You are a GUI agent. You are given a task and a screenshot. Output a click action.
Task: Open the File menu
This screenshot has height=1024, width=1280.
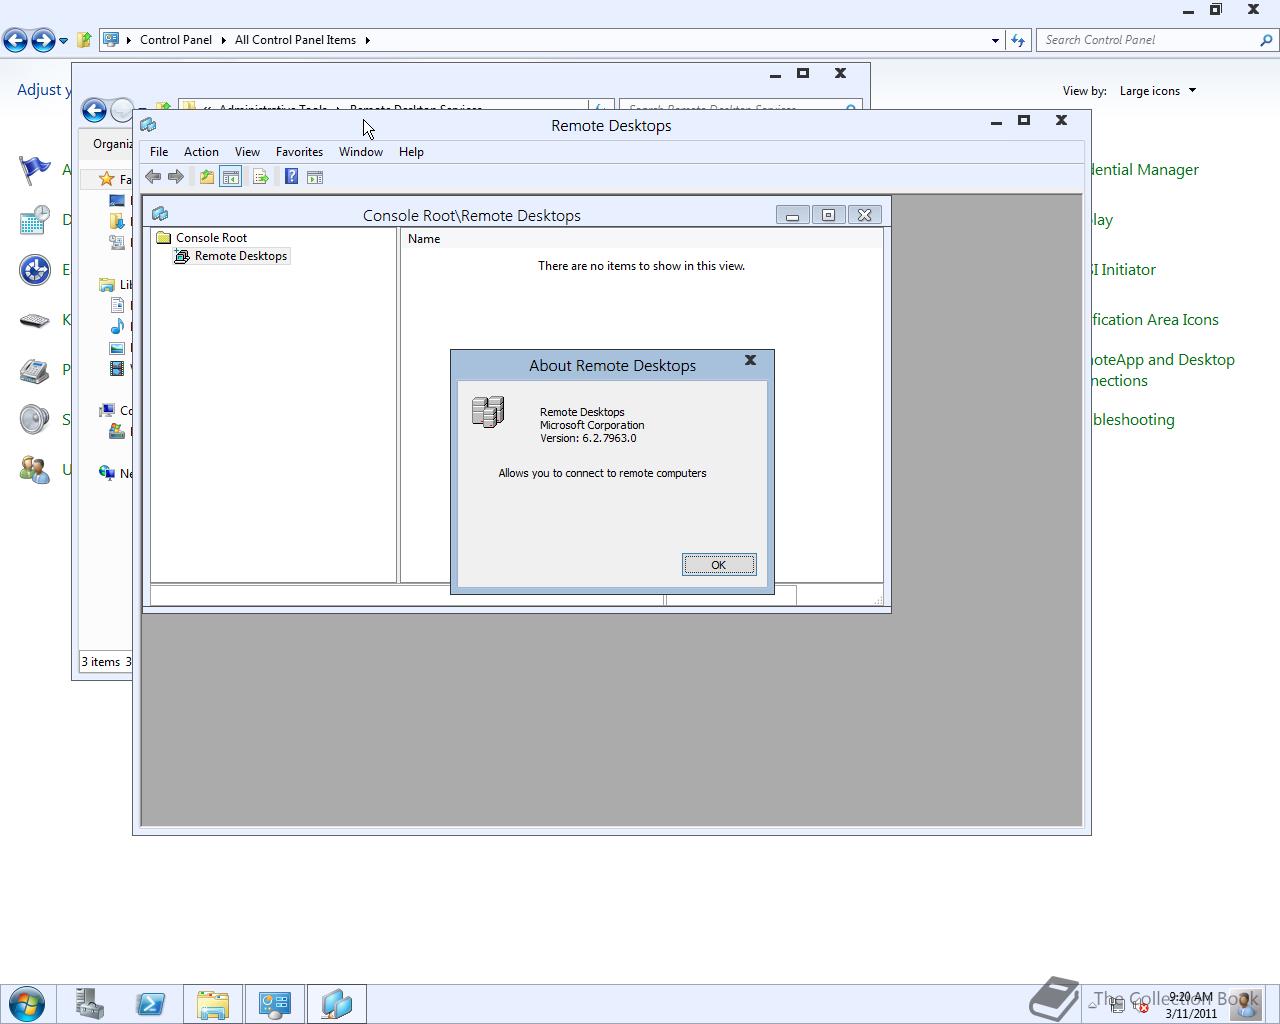point(159,152)
